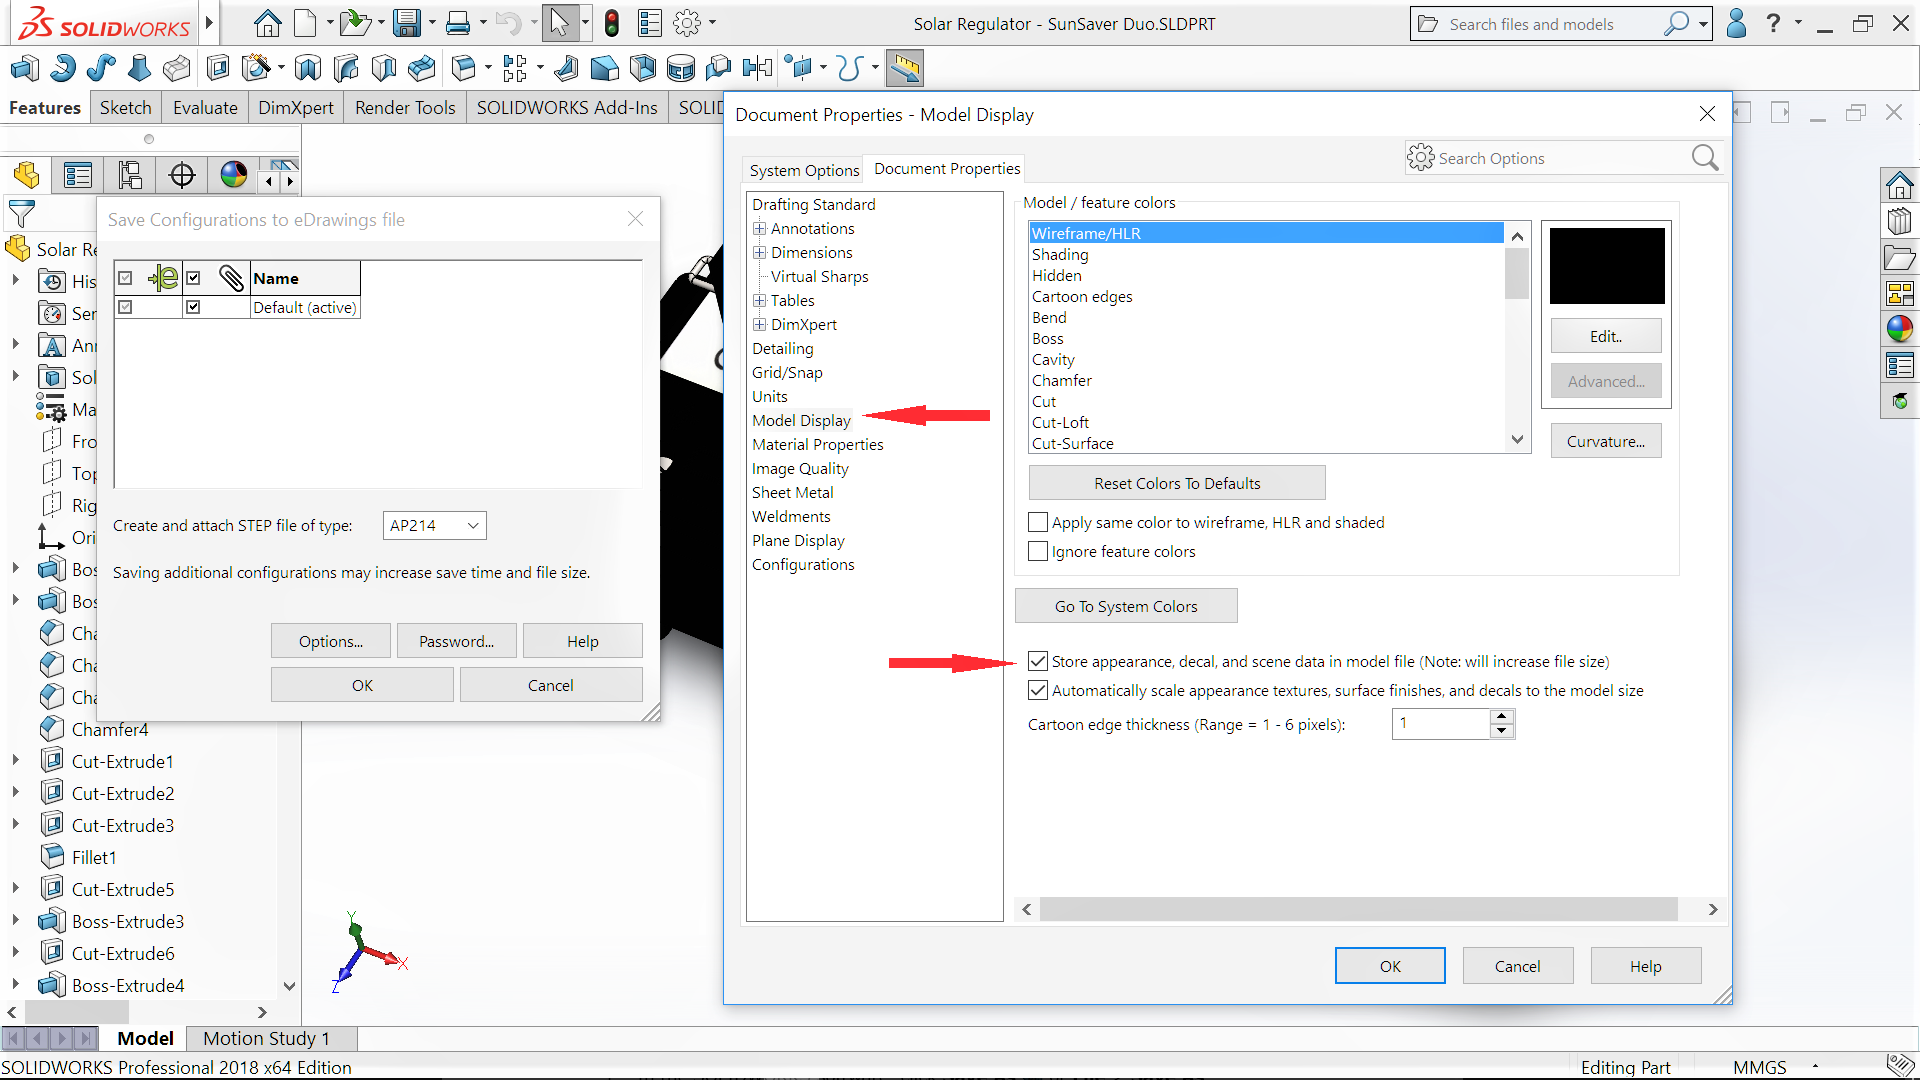Select the Revolved Boss/Base icon

[x=62, y=69]
